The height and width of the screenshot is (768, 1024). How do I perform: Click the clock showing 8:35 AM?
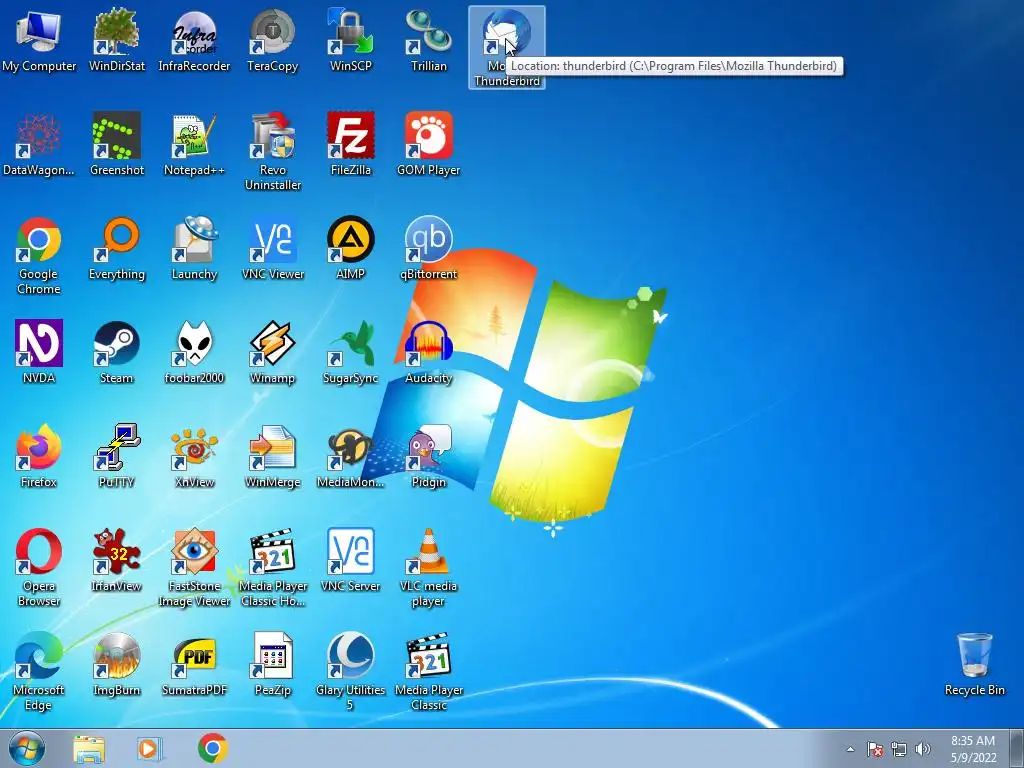pos(973,749)
